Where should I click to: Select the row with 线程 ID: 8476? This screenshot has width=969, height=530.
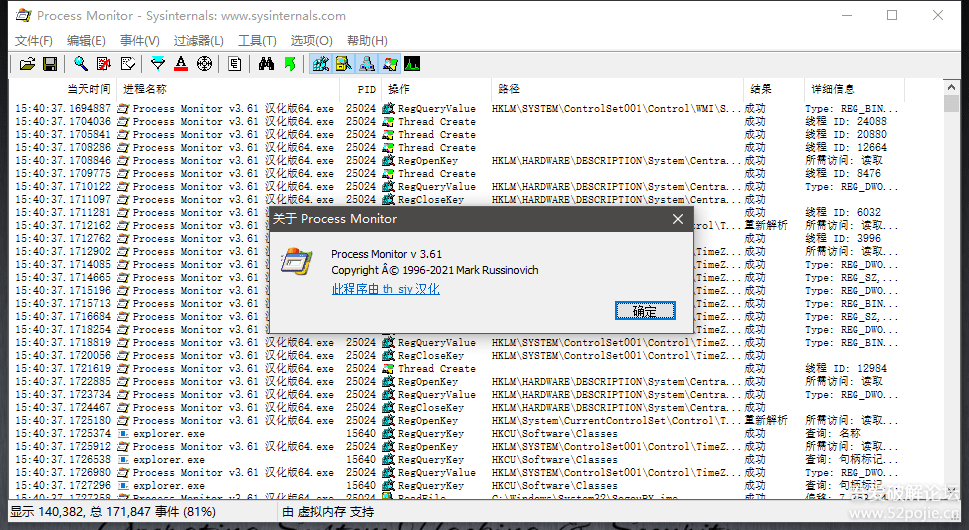point(457,174)
